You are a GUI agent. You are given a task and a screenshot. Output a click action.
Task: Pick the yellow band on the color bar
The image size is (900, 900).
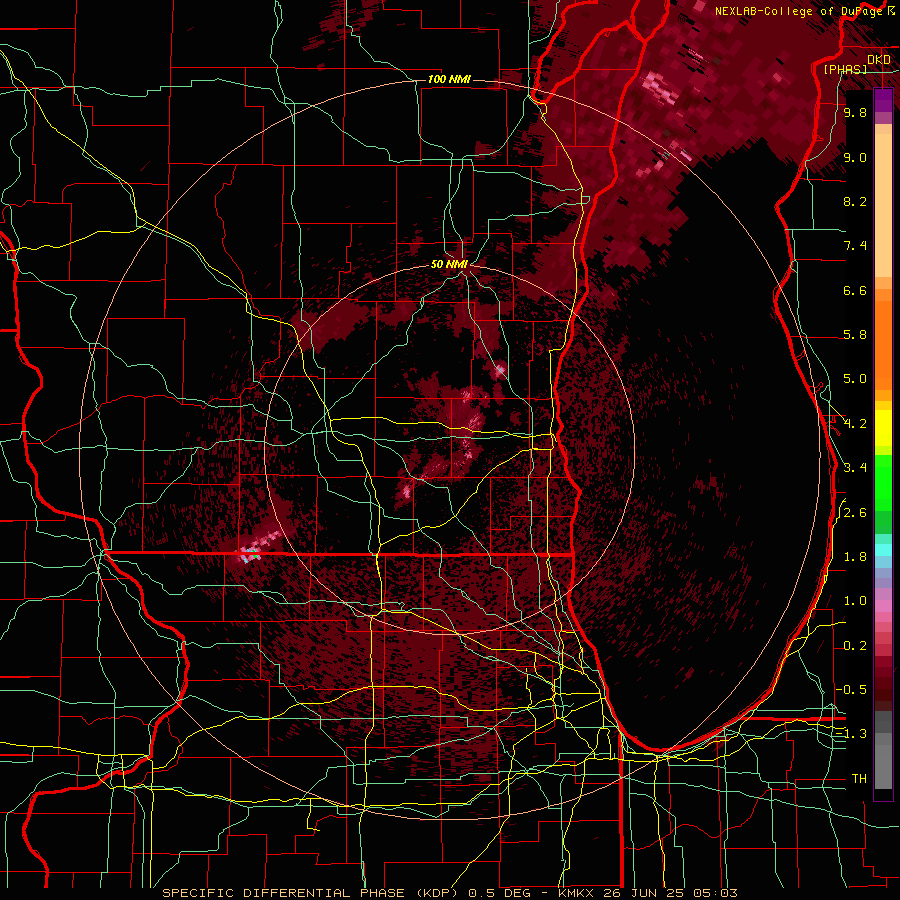click(883, 428)
